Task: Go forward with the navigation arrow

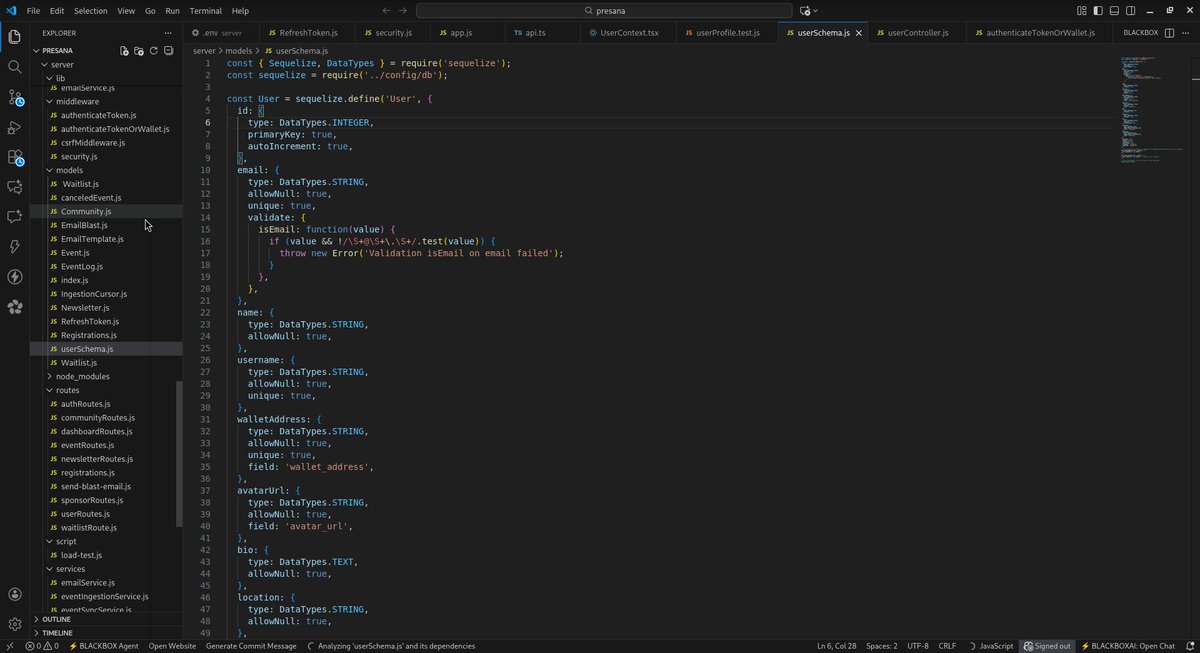Action: pyautogui.click(x=403, y=10)
